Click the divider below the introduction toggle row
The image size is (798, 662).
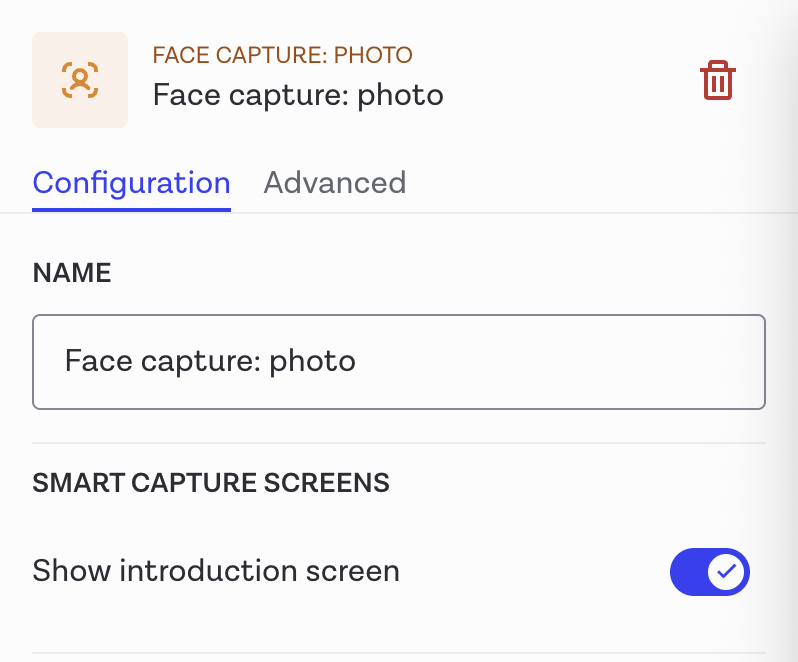pos(398,653)
